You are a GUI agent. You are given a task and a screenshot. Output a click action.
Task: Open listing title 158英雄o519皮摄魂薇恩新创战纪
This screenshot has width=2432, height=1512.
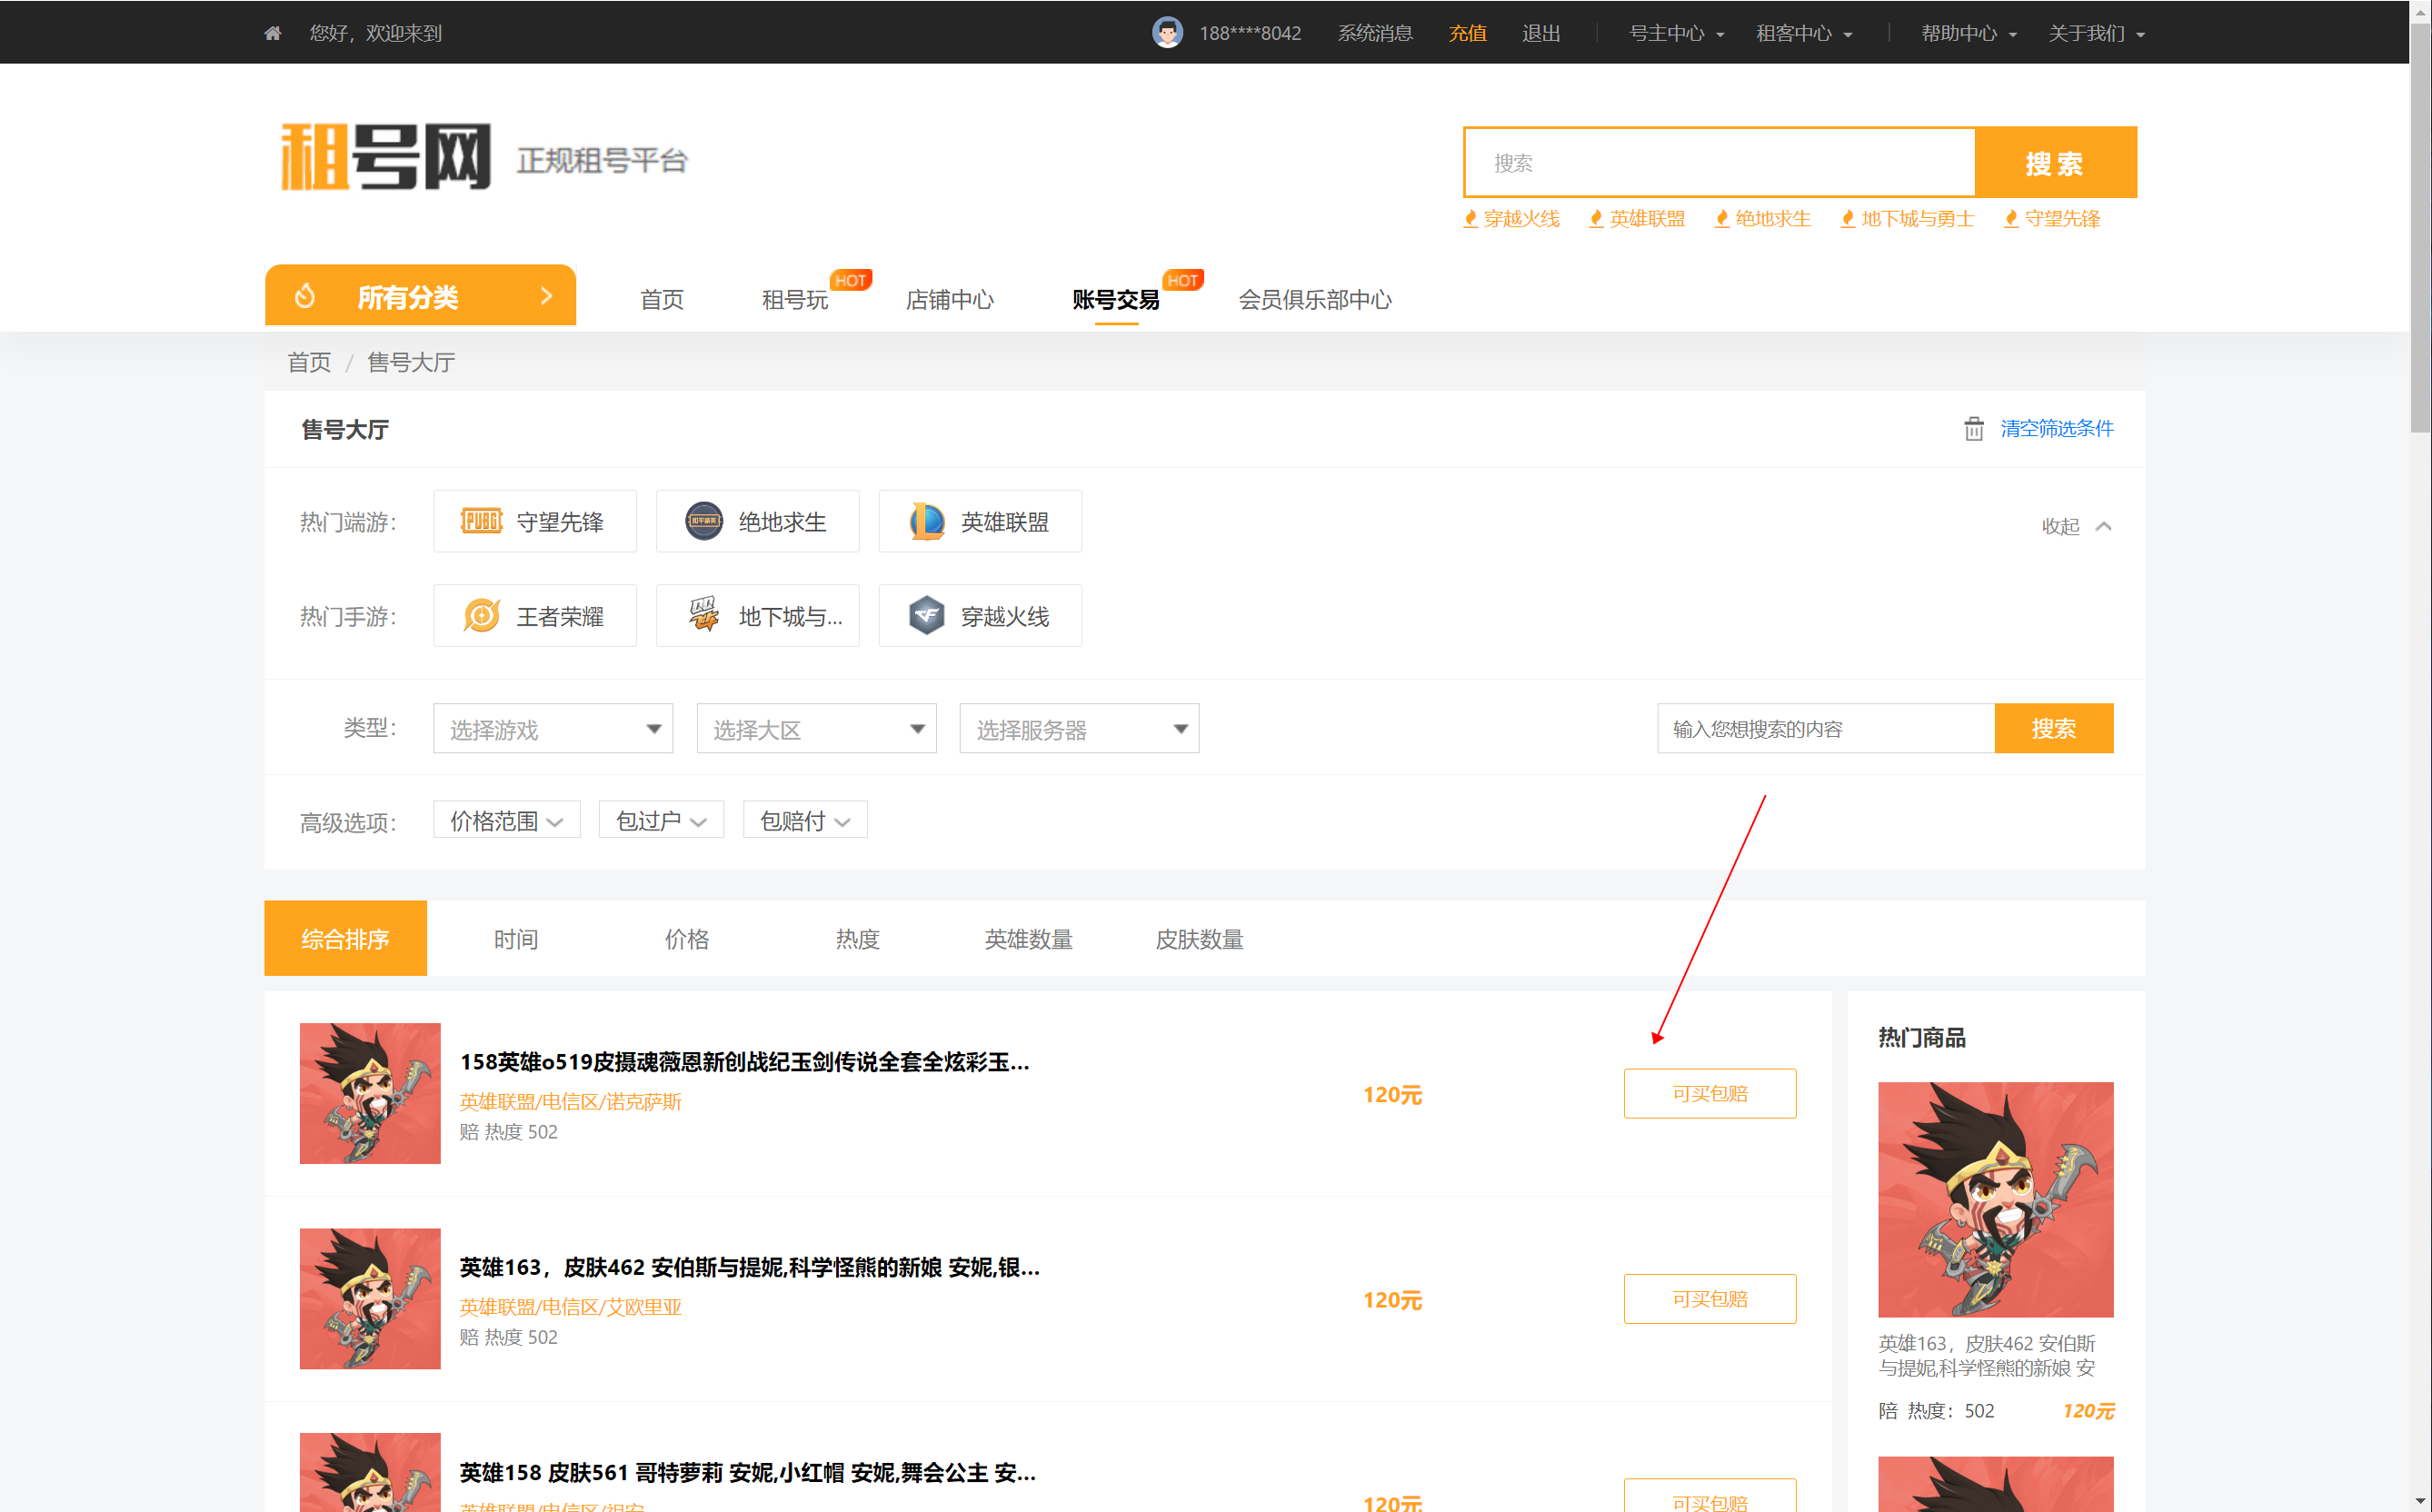pyautogui.click(x=744, y=1062)
